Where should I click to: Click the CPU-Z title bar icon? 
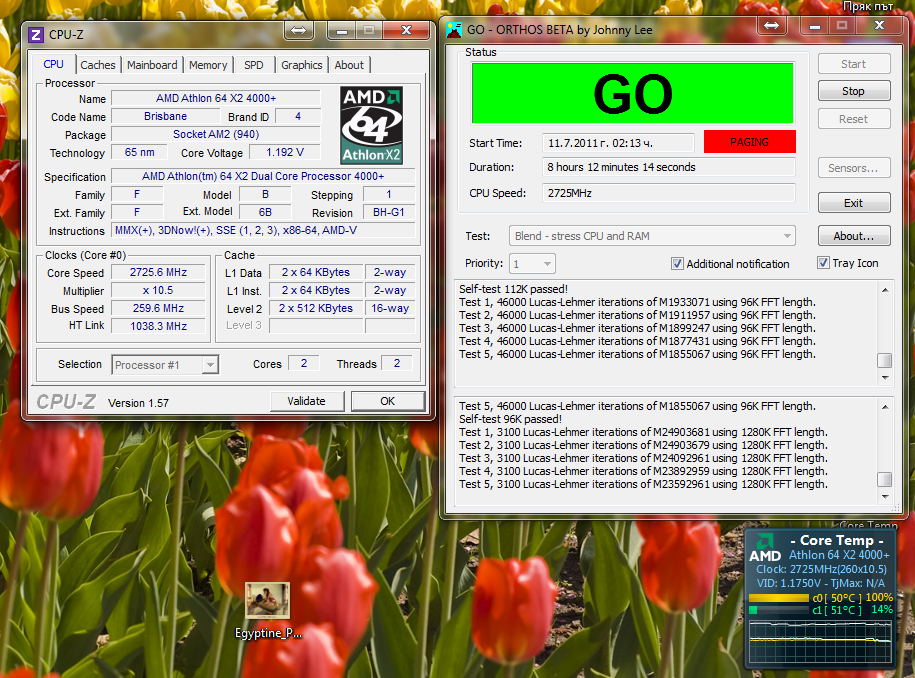tap(36, 35)
